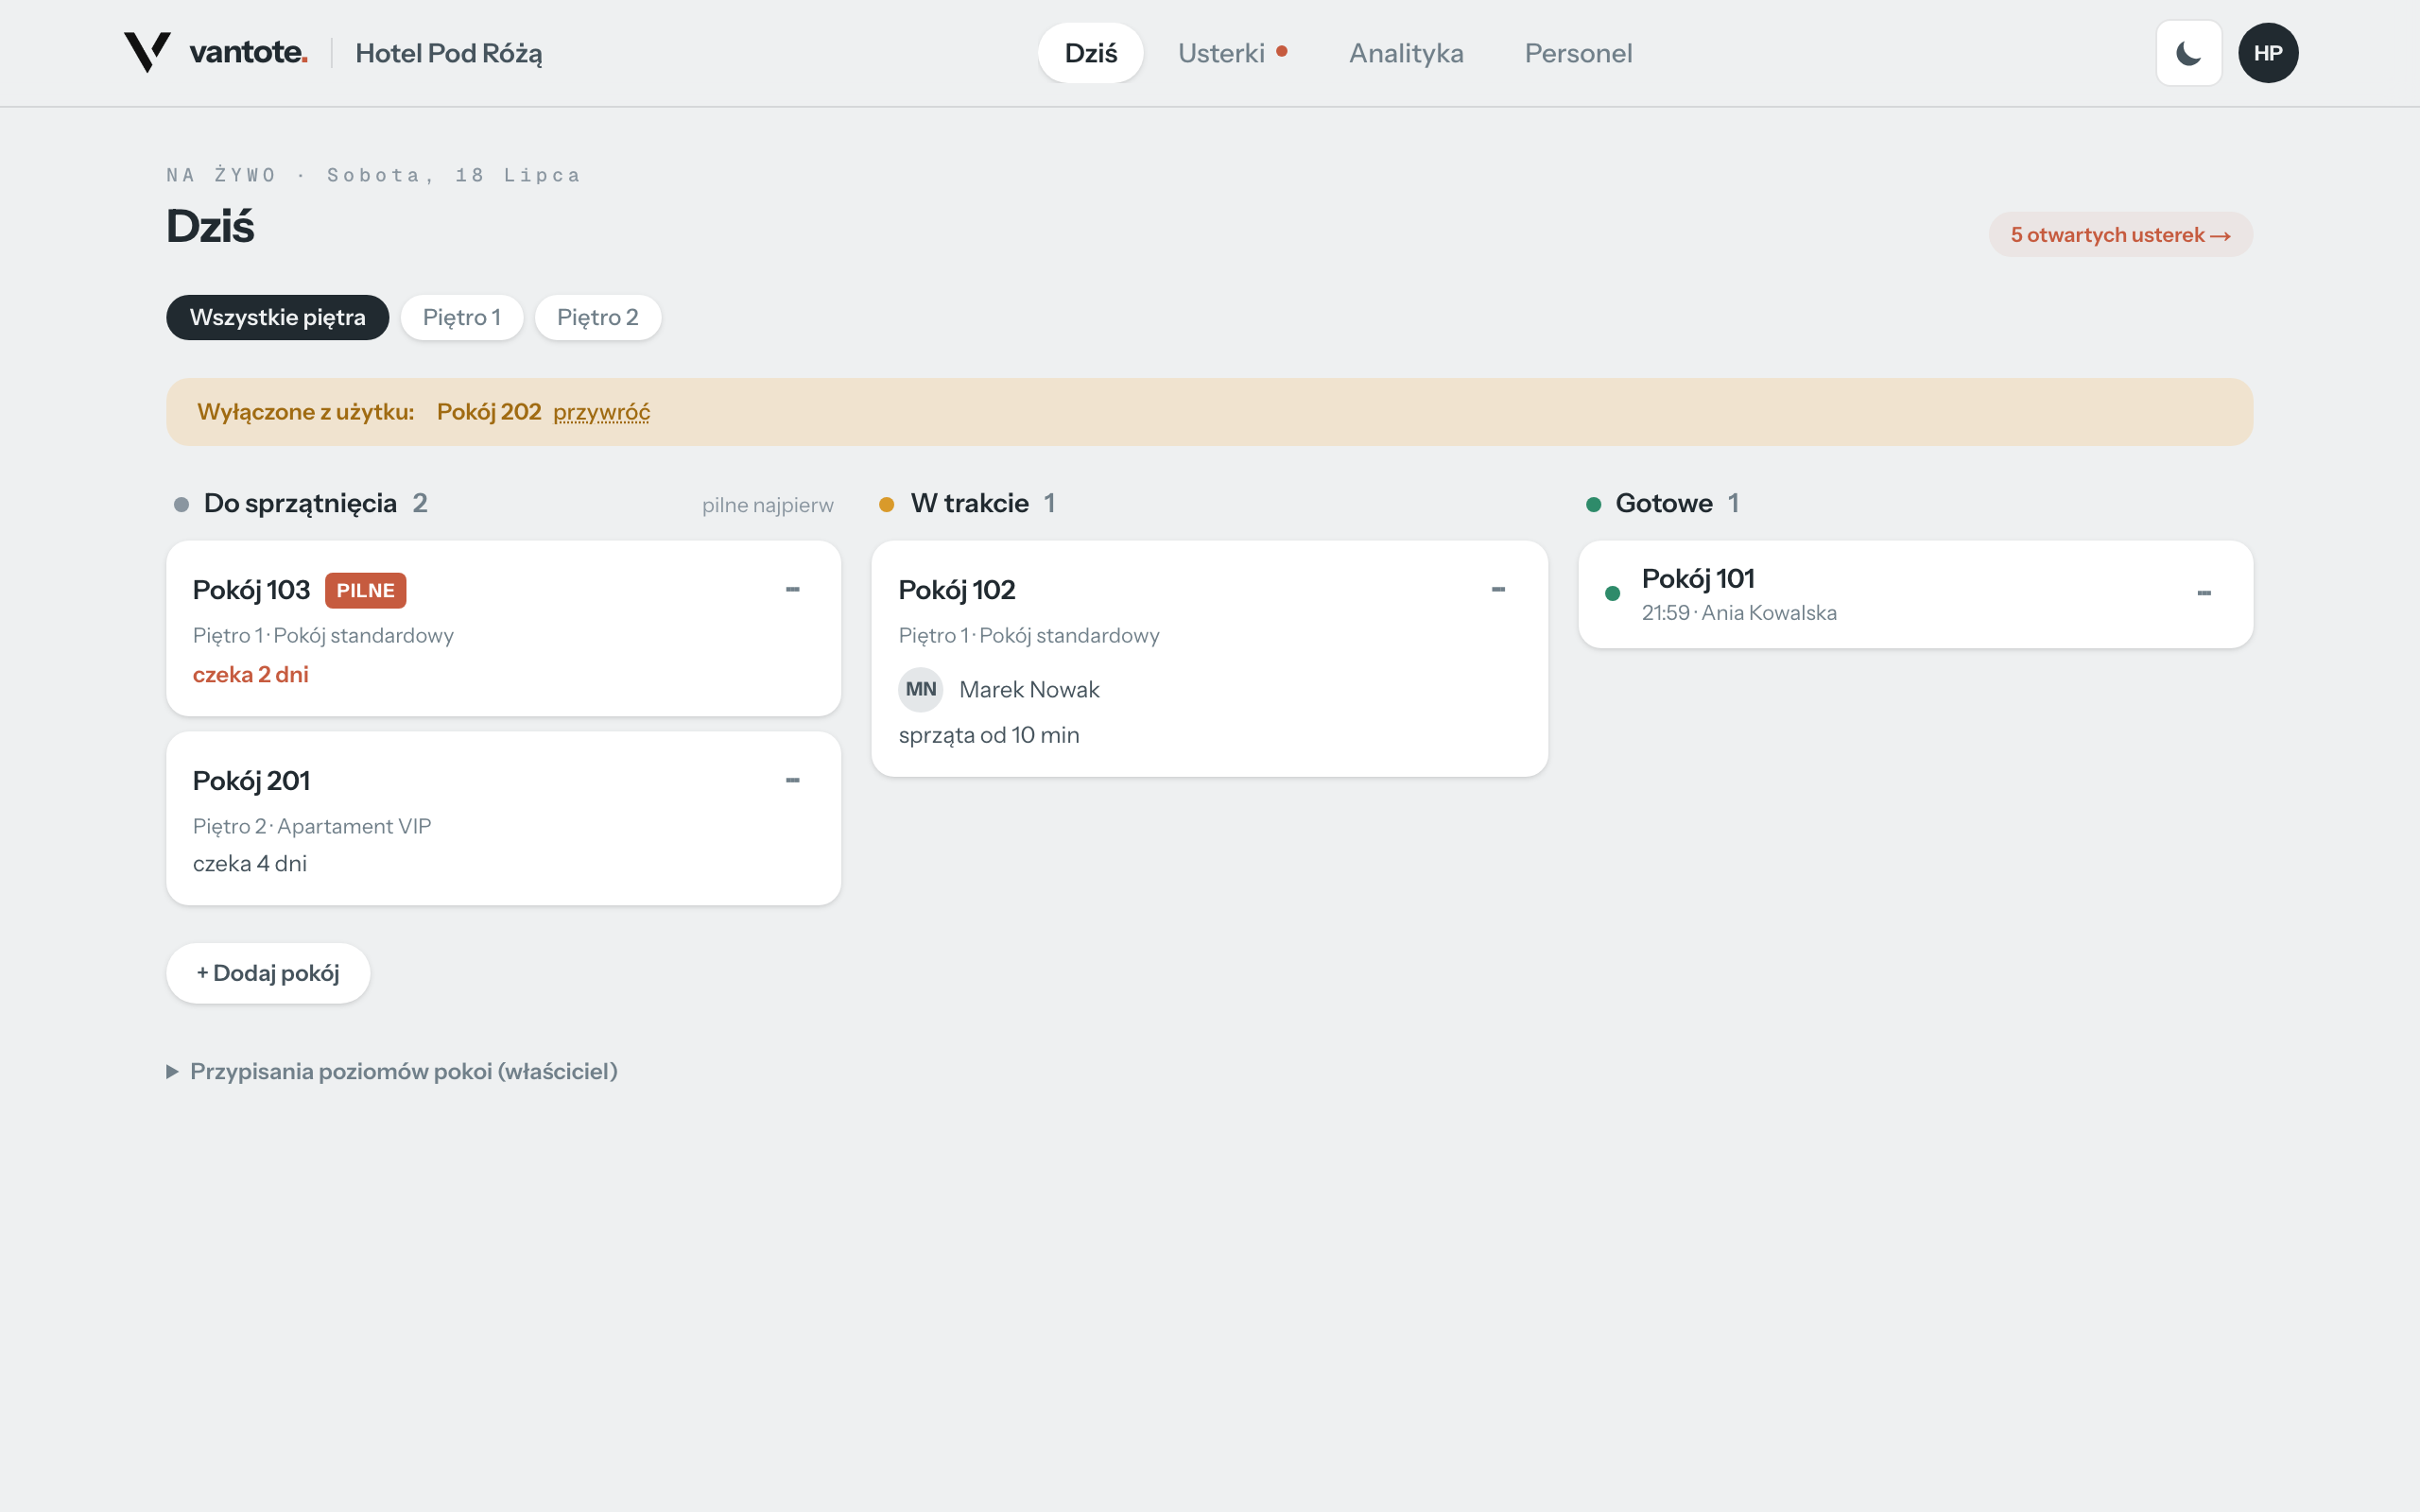
Task: Click the Gotowe column heading
Action: [x=1664, y=503]
